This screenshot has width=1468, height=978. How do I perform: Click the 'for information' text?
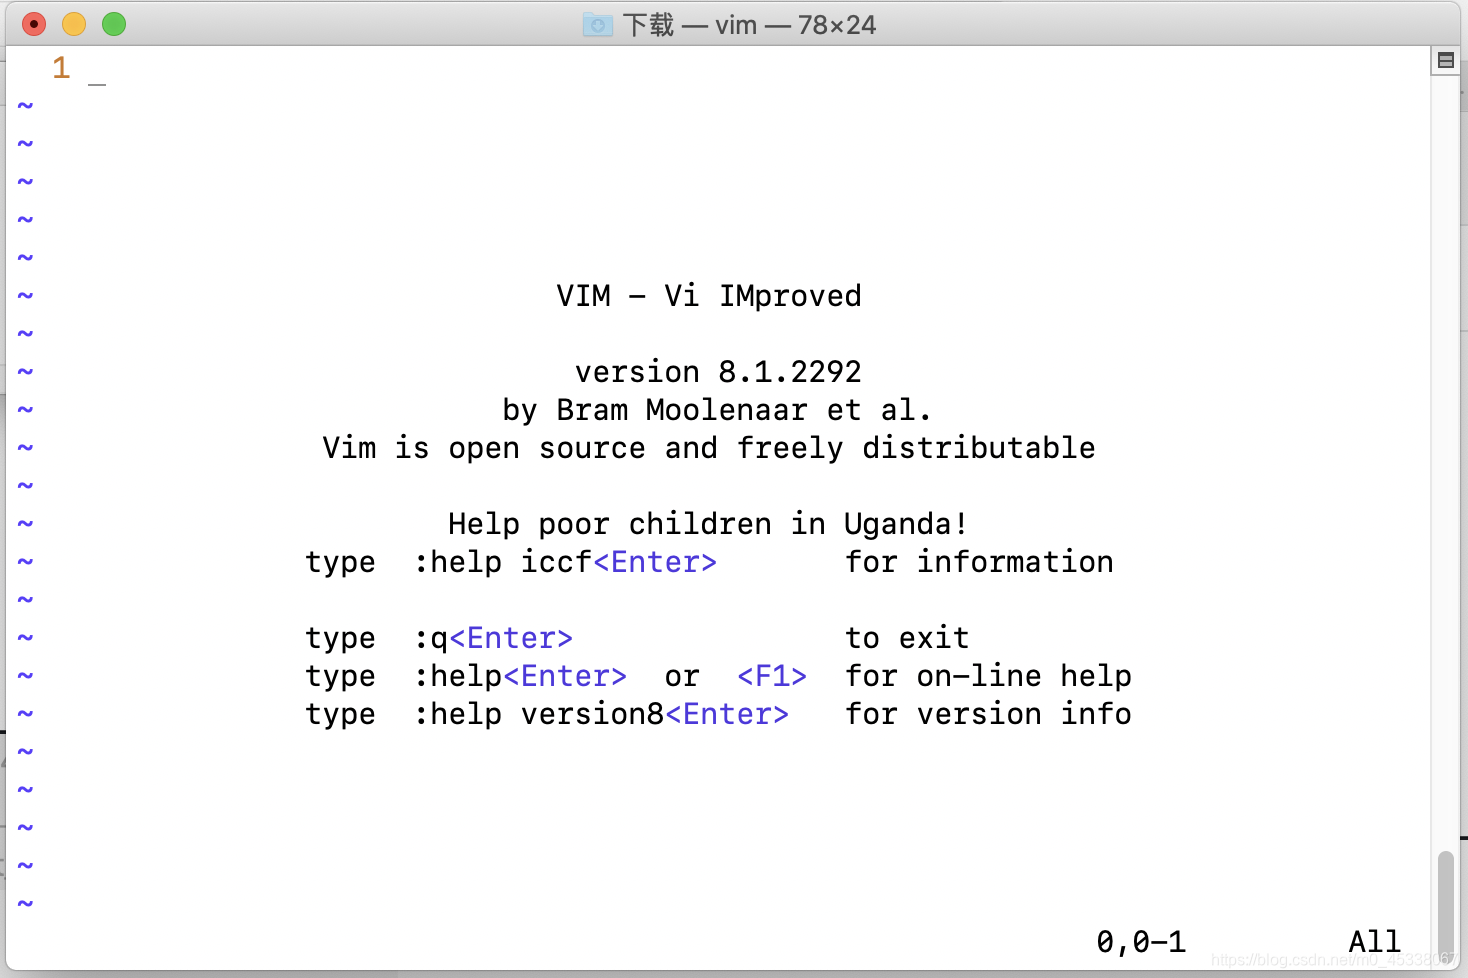(979, 562)
